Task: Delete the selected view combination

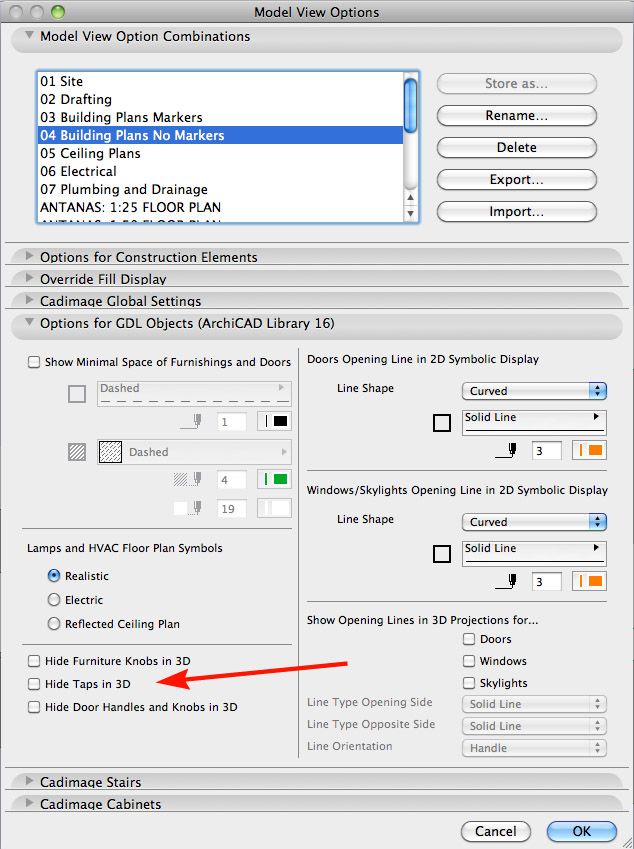Action: 517,147
